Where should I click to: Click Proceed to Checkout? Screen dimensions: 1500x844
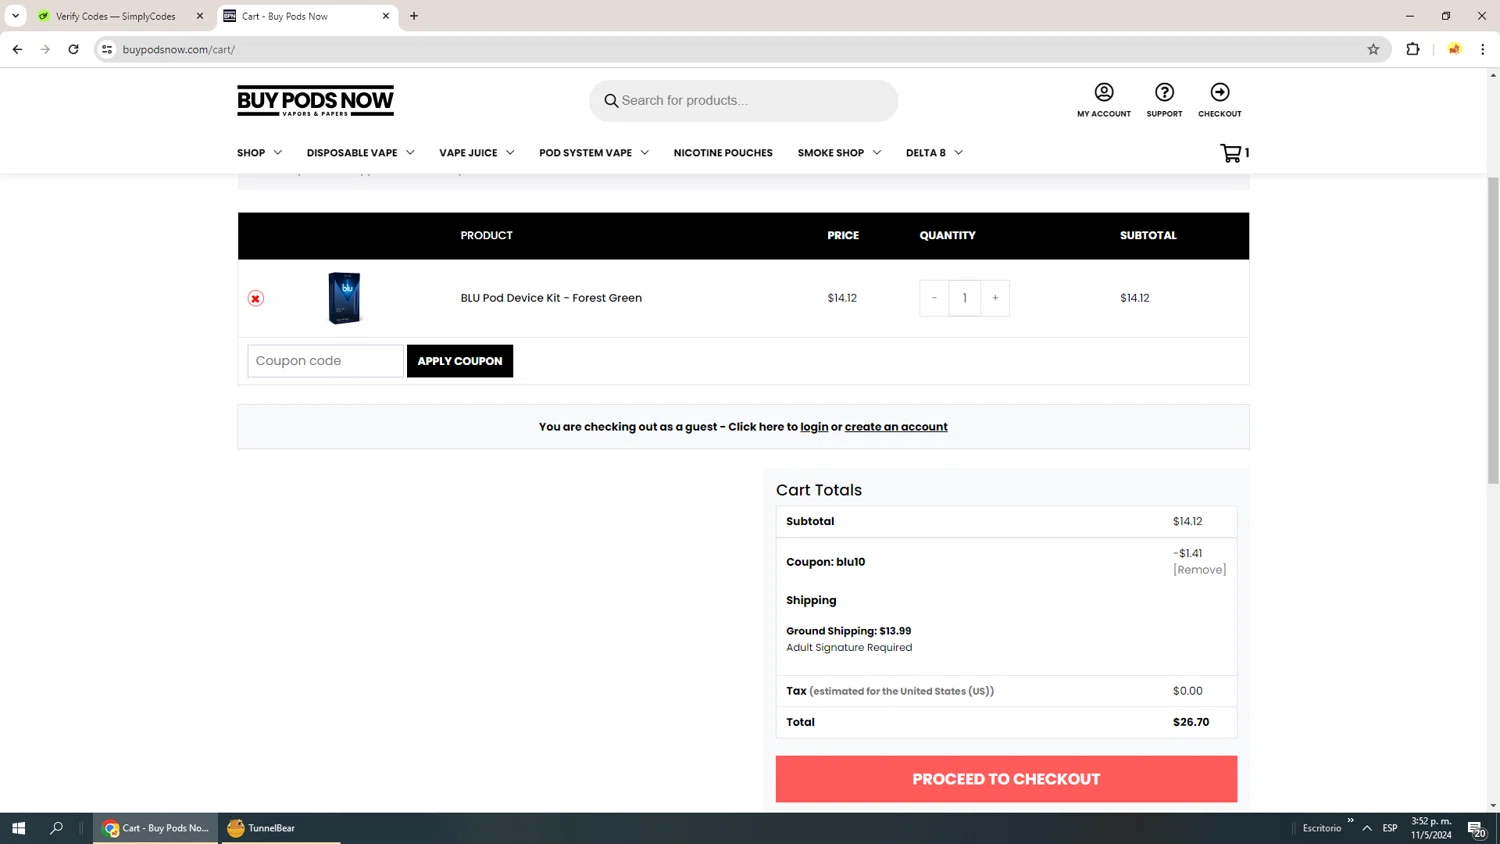pos(1006,779)
